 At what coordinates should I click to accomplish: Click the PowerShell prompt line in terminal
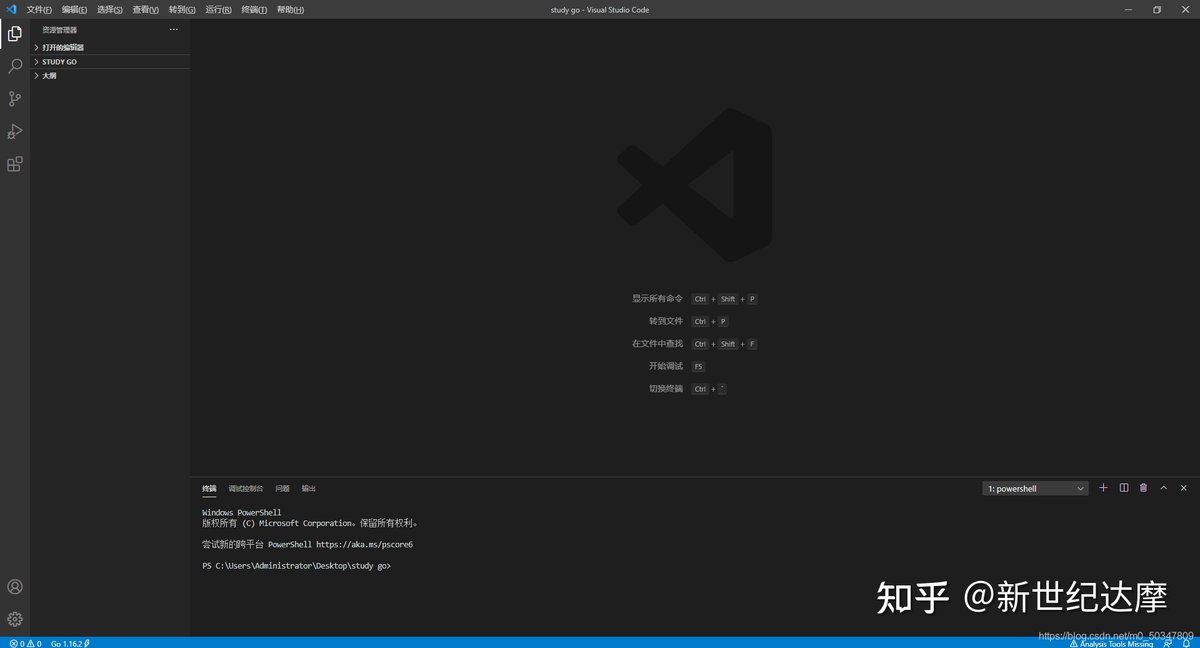[296, 566]
